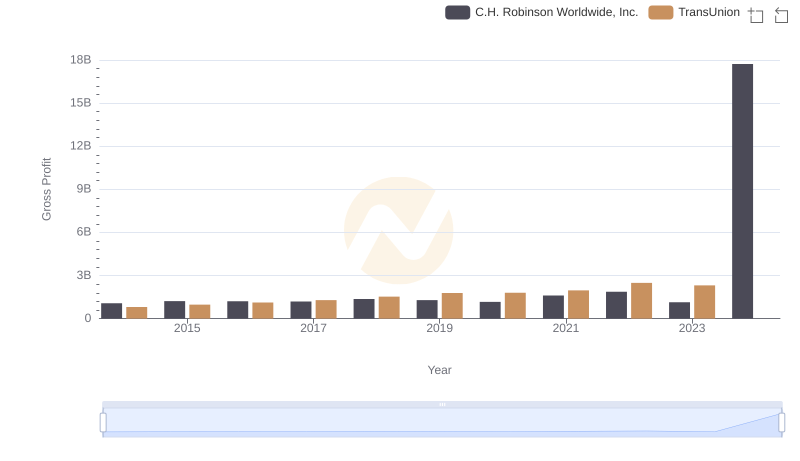Screen dimensions: 800x461
Task: Click the 15B y-axis label
Action: [81, 103]
